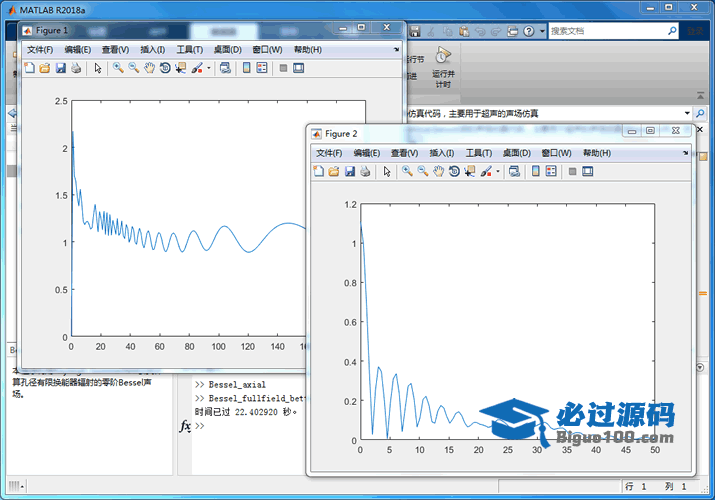Open 工具(T) menu in Figure 2

pyautogui.click(x=479, y=153)
